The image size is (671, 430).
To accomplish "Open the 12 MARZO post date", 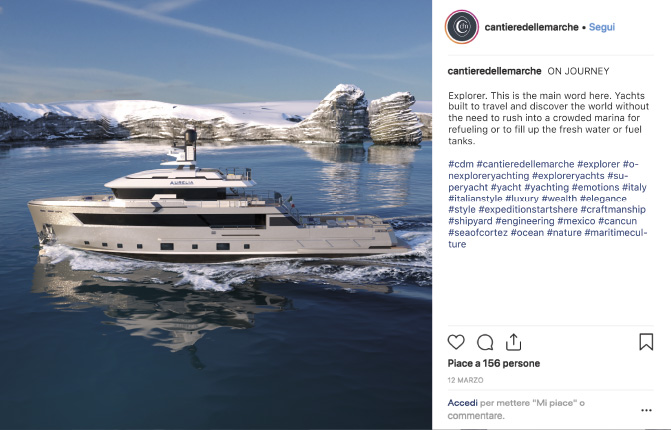I will coord(465,380).
